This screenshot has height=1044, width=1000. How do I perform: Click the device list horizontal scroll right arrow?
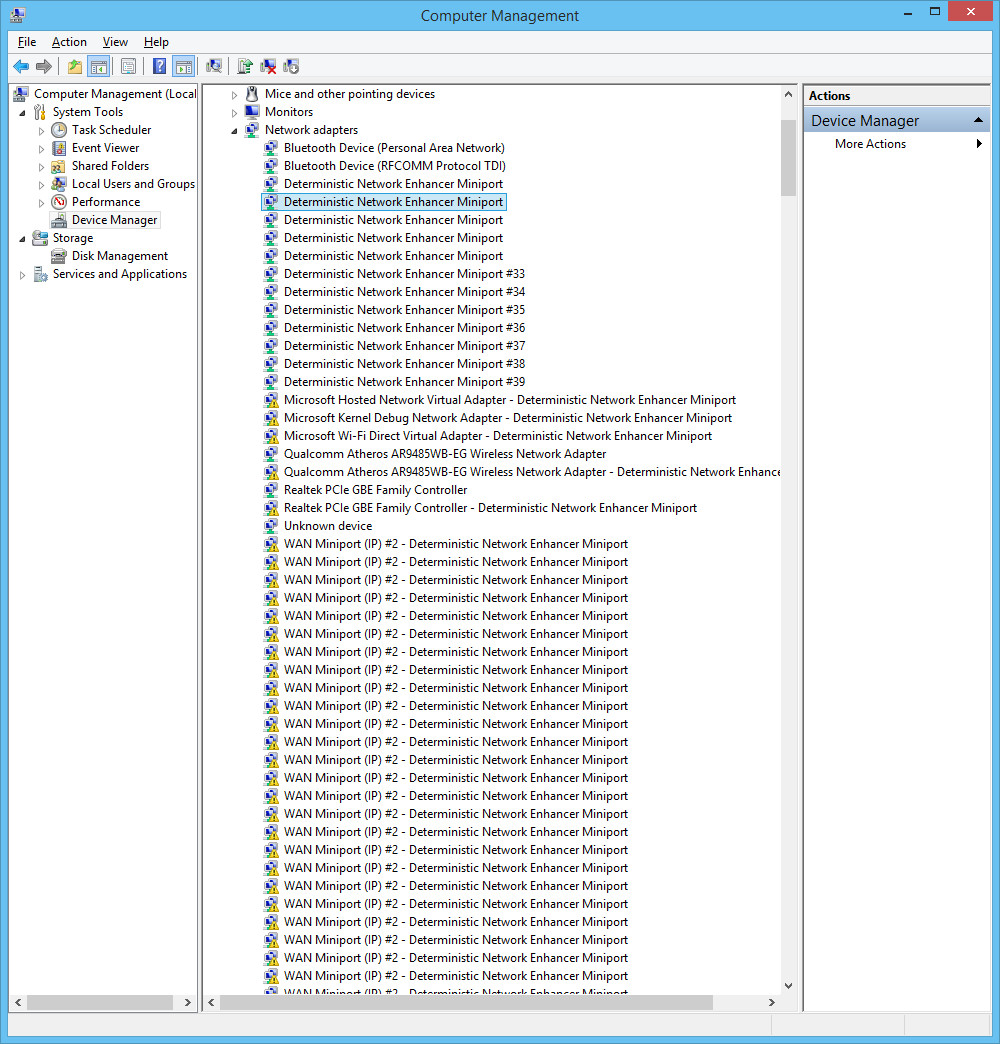tap(772, 1002)
